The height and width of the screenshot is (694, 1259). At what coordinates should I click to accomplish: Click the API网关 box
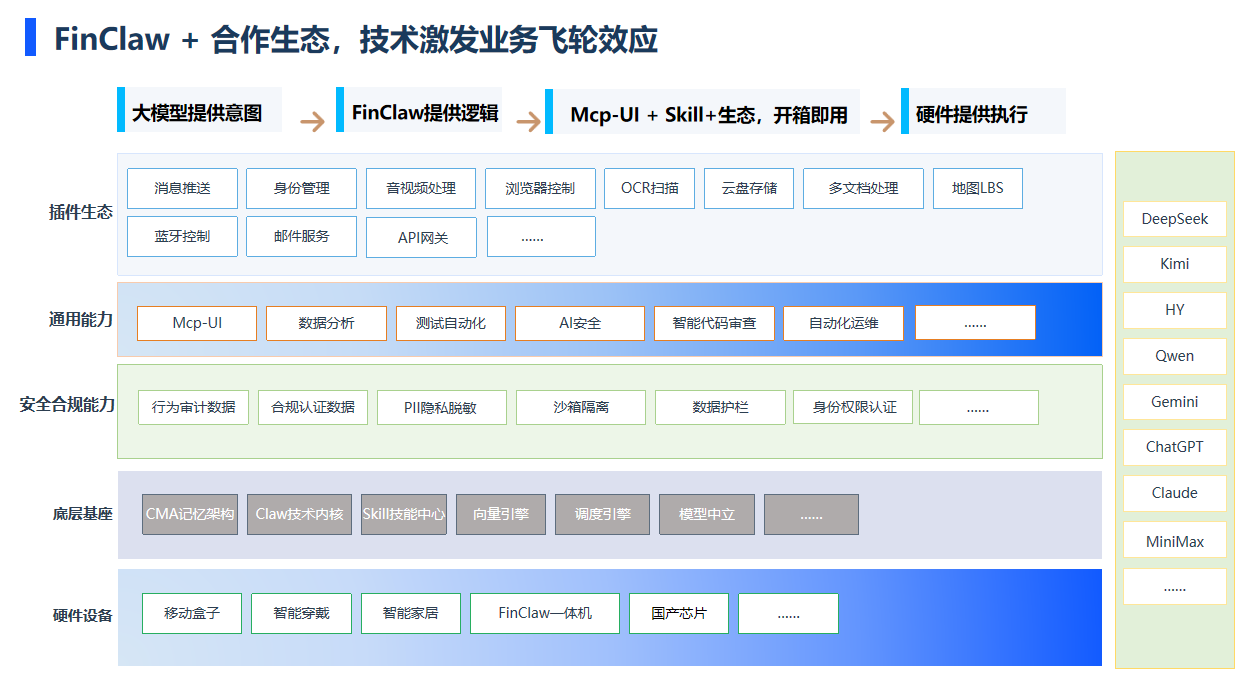tap(421, 237)
